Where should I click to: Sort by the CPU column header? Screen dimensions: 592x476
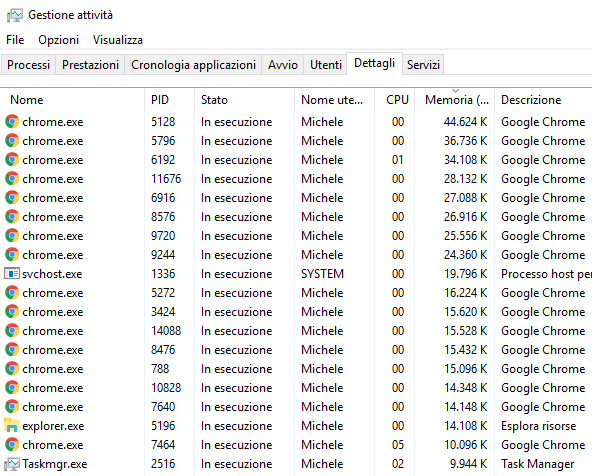tap(395, 100)
